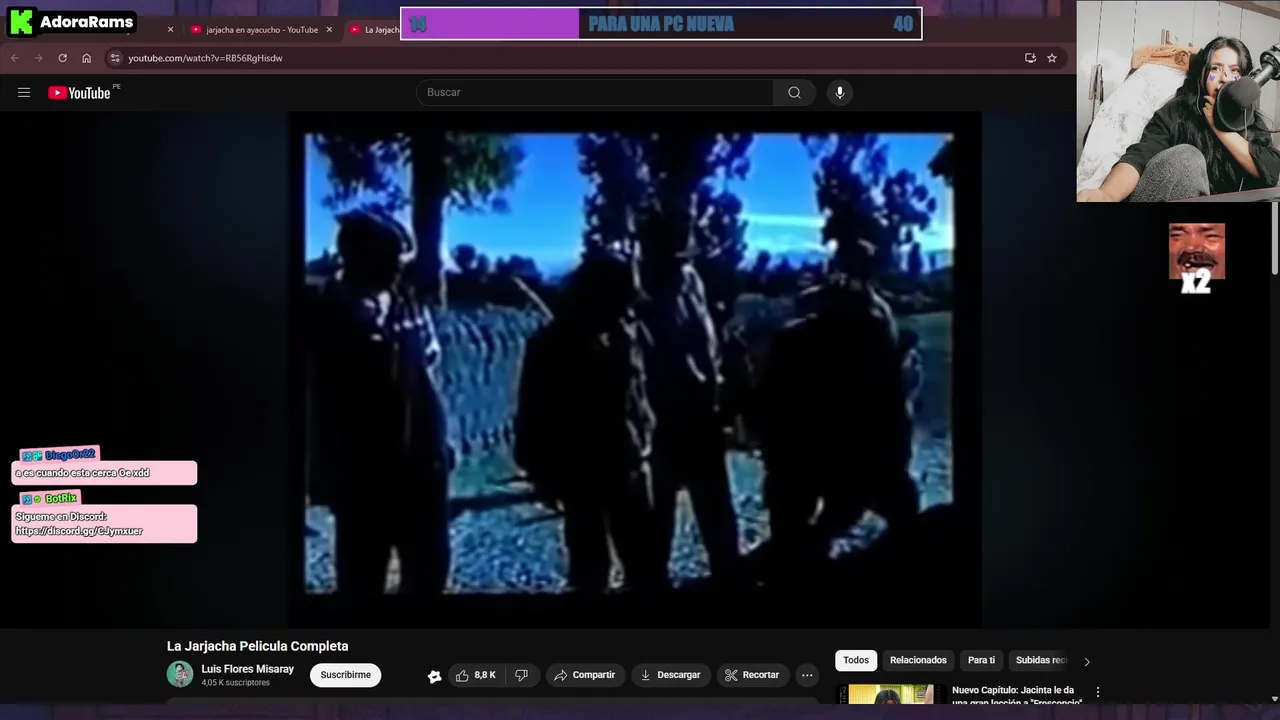Viewport: 1280px width, 720px height.
Task: Open Nuevo Capítulo: Jacinta recommended video thumbnail
Action: tap(890, 694)
